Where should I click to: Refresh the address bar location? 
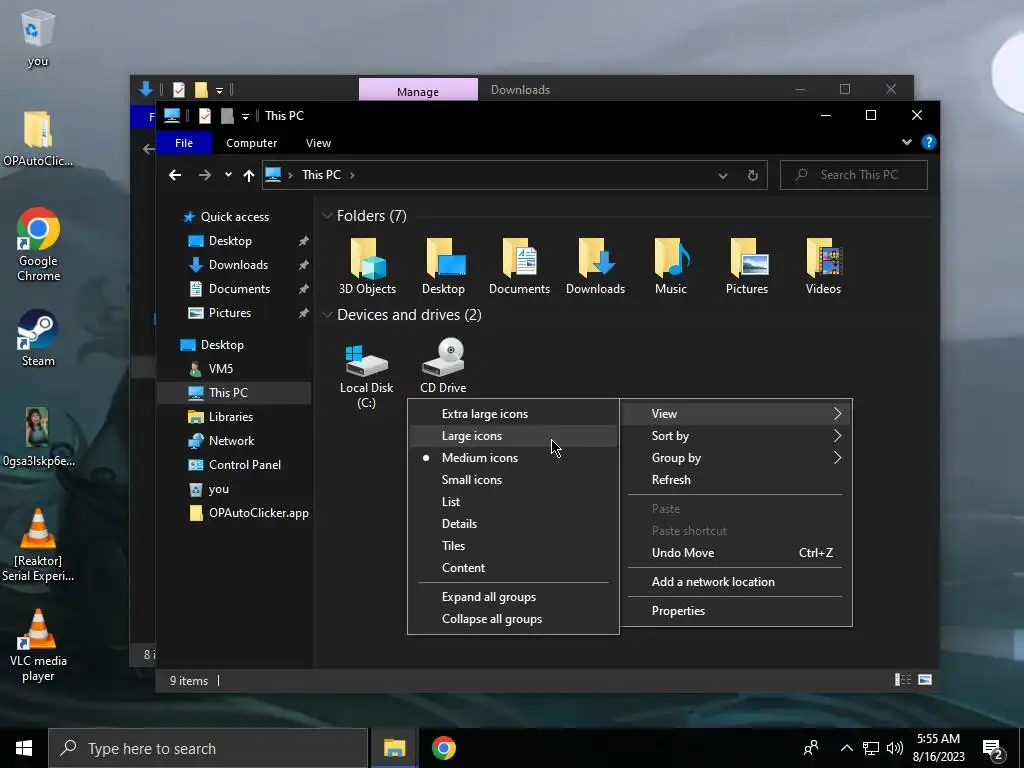(752, 175)
